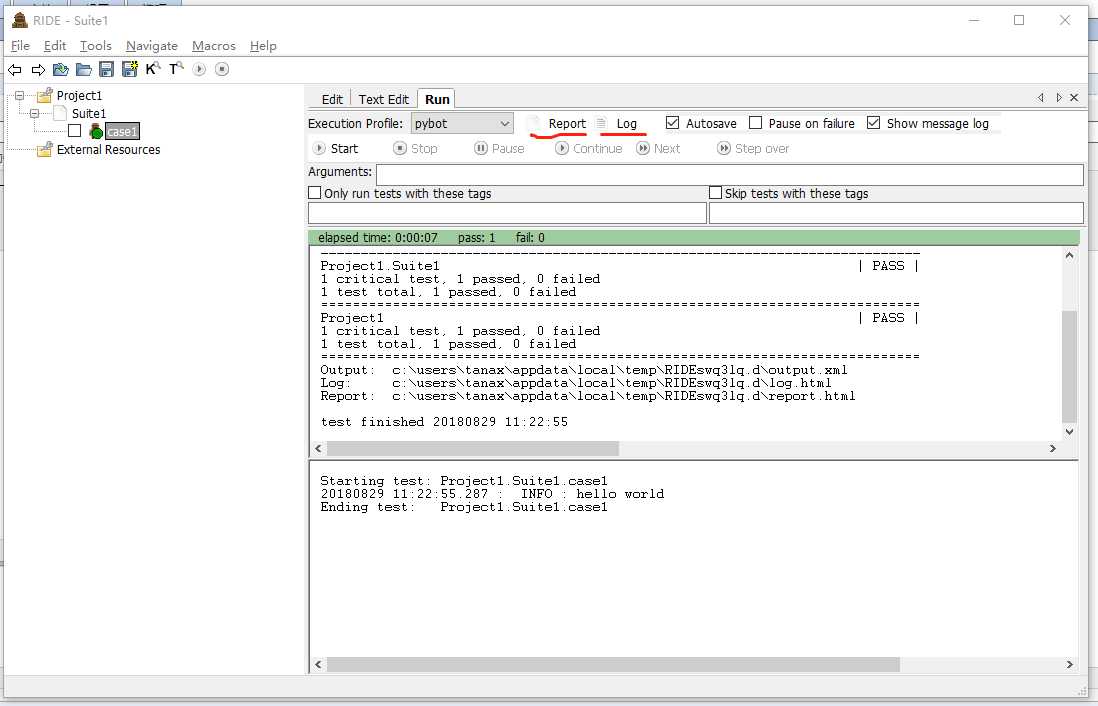Image resolution: width=1098 pixels, height=706 pixels.
Task: Open the Edit menu
Action: [55, 46]
